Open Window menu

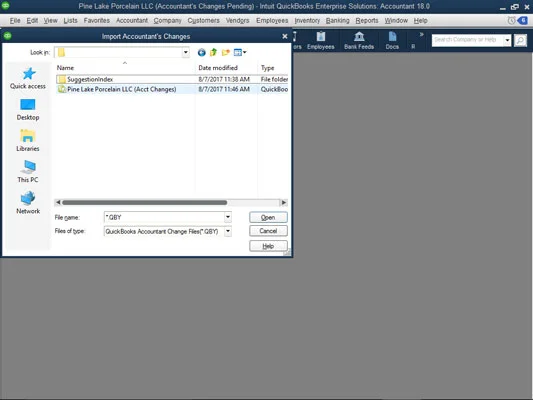pyautogui.click(x=396, y=21)
